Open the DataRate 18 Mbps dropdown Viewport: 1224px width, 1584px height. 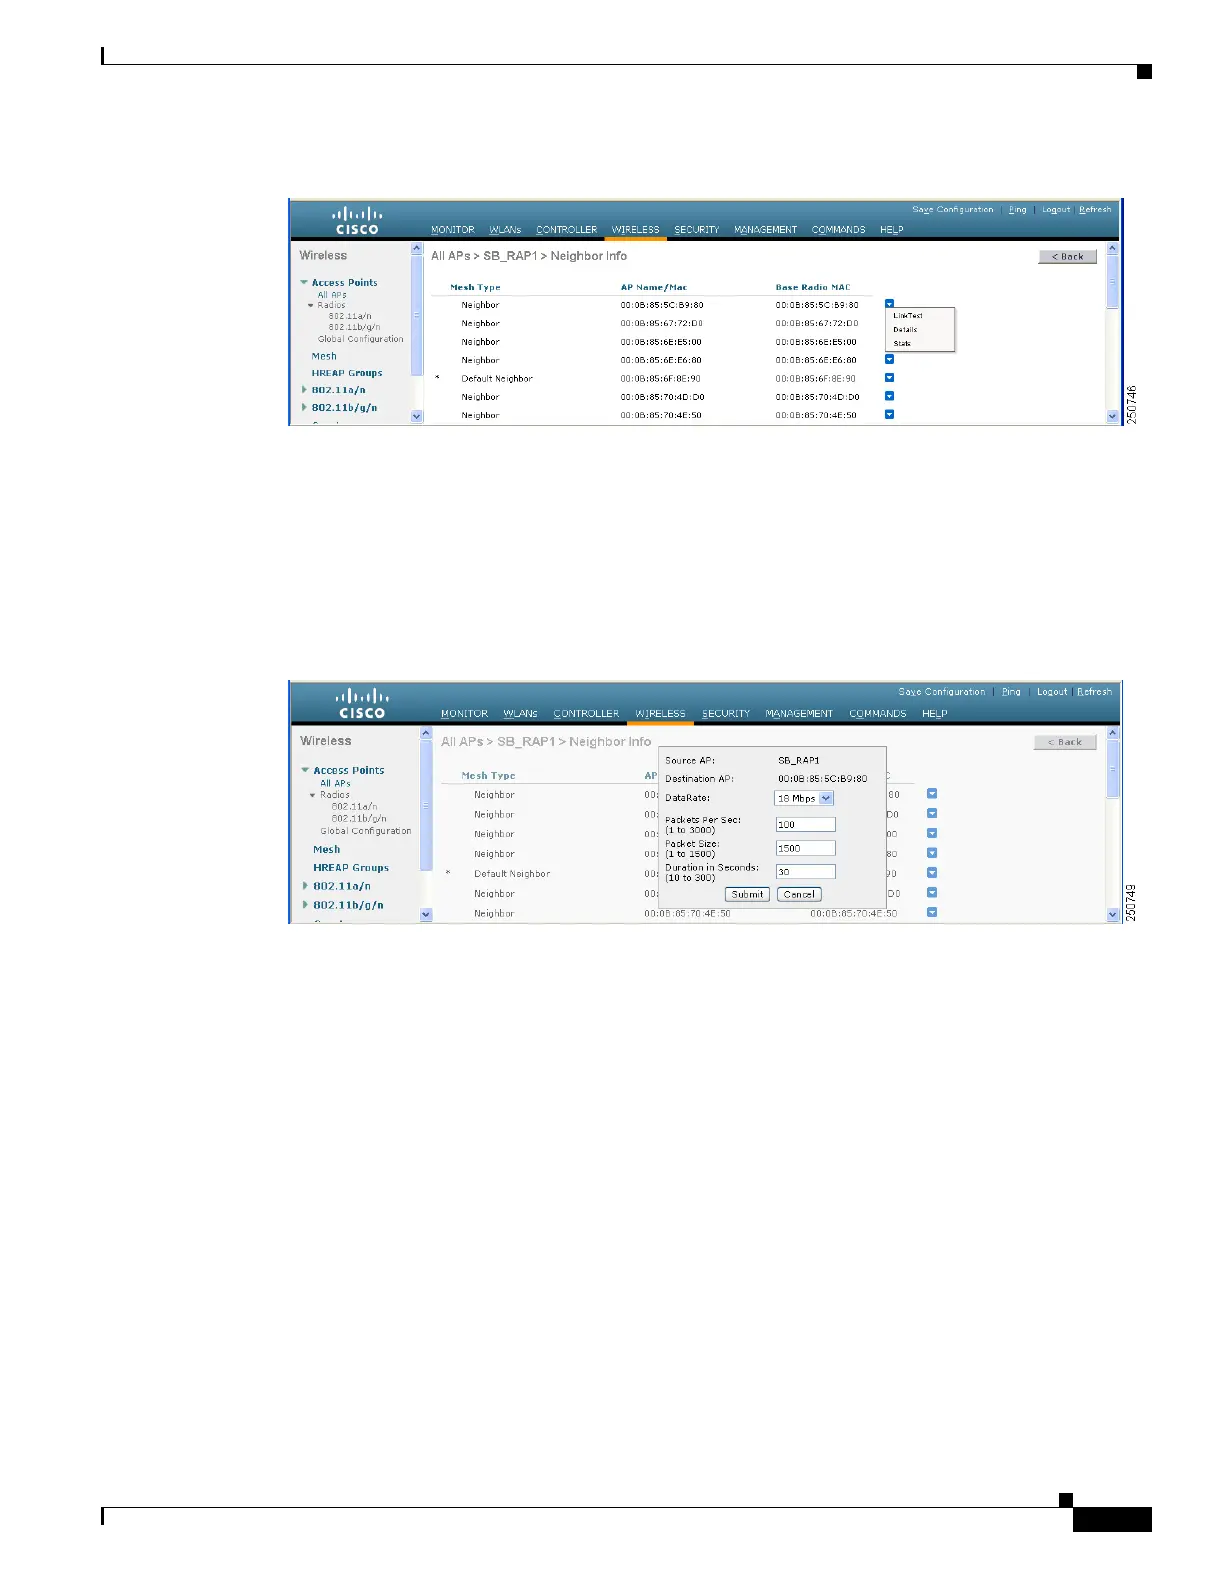click(x=804, y=798)
